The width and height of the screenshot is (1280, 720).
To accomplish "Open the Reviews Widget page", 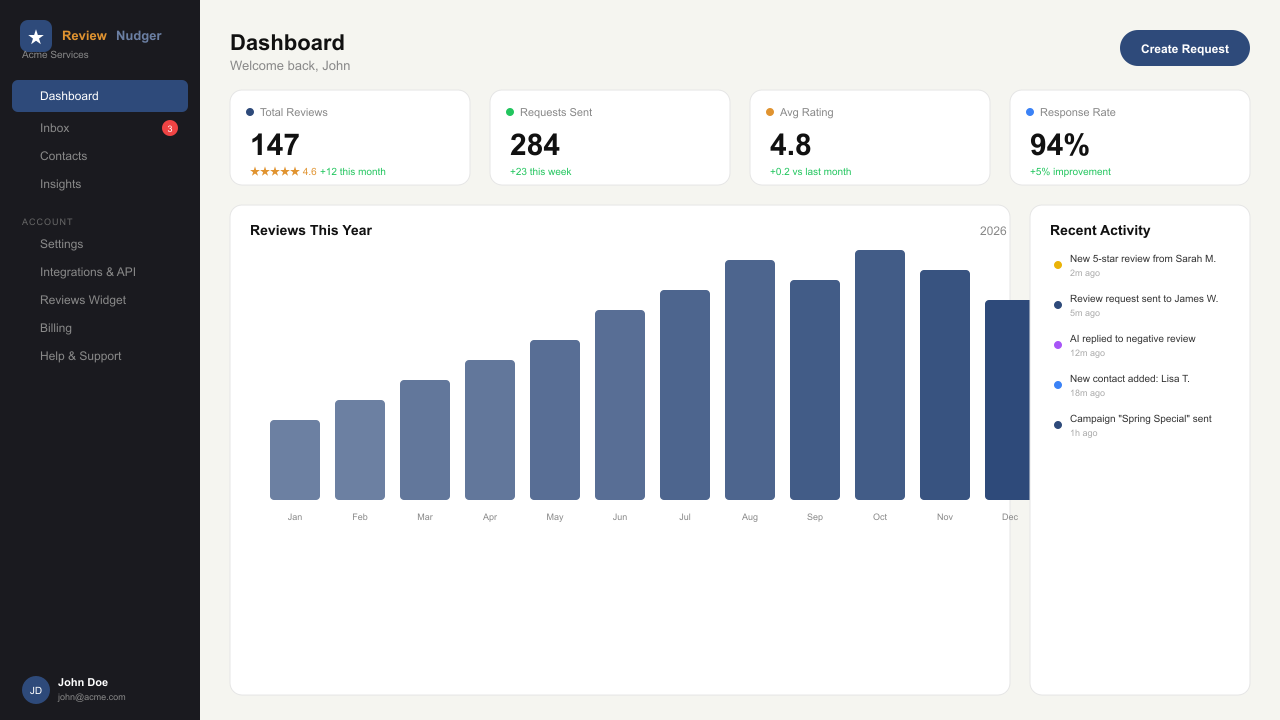I will tap(82, 300).
